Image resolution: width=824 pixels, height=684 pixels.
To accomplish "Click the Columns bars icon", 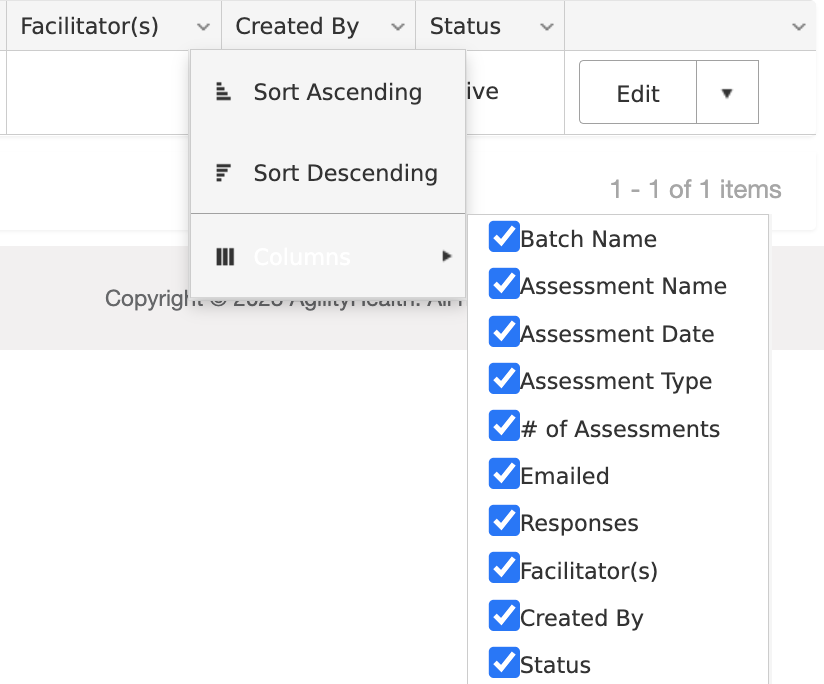I will click(x=225, y=257).
